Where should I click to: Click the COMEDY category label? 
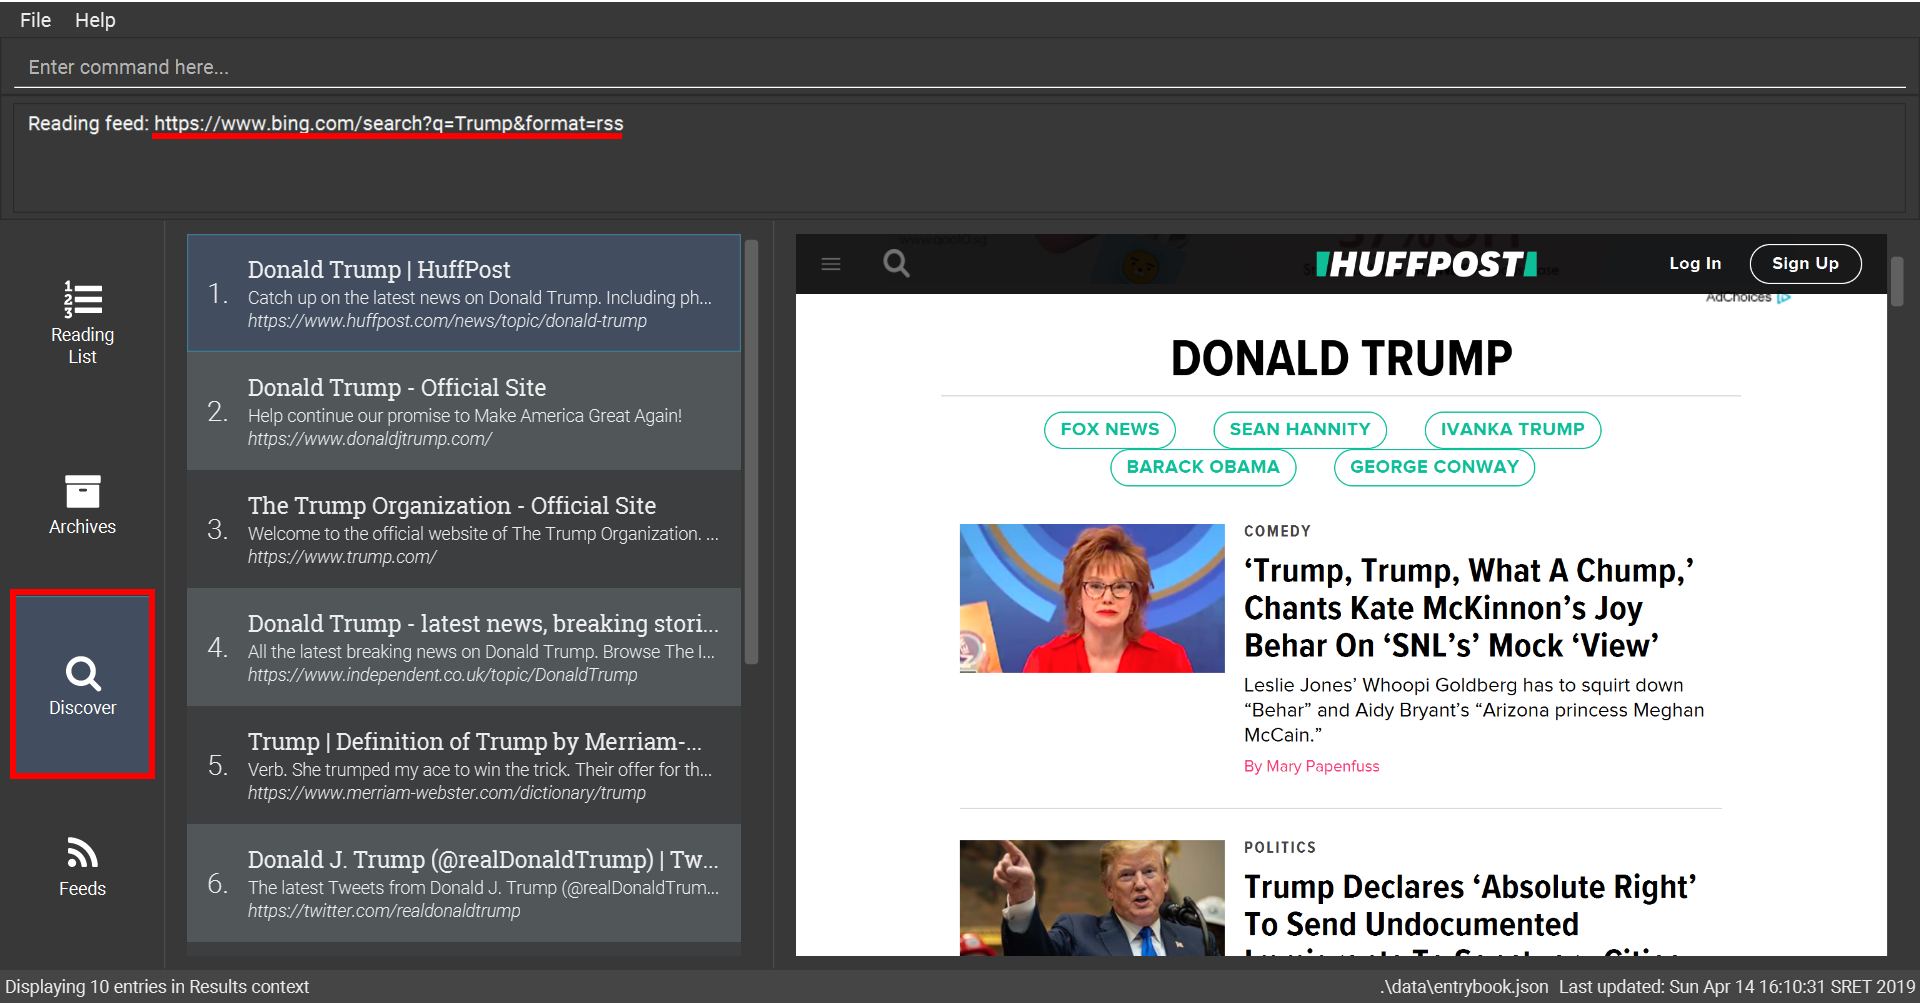pyautogui.click(x=1277, y=531)
